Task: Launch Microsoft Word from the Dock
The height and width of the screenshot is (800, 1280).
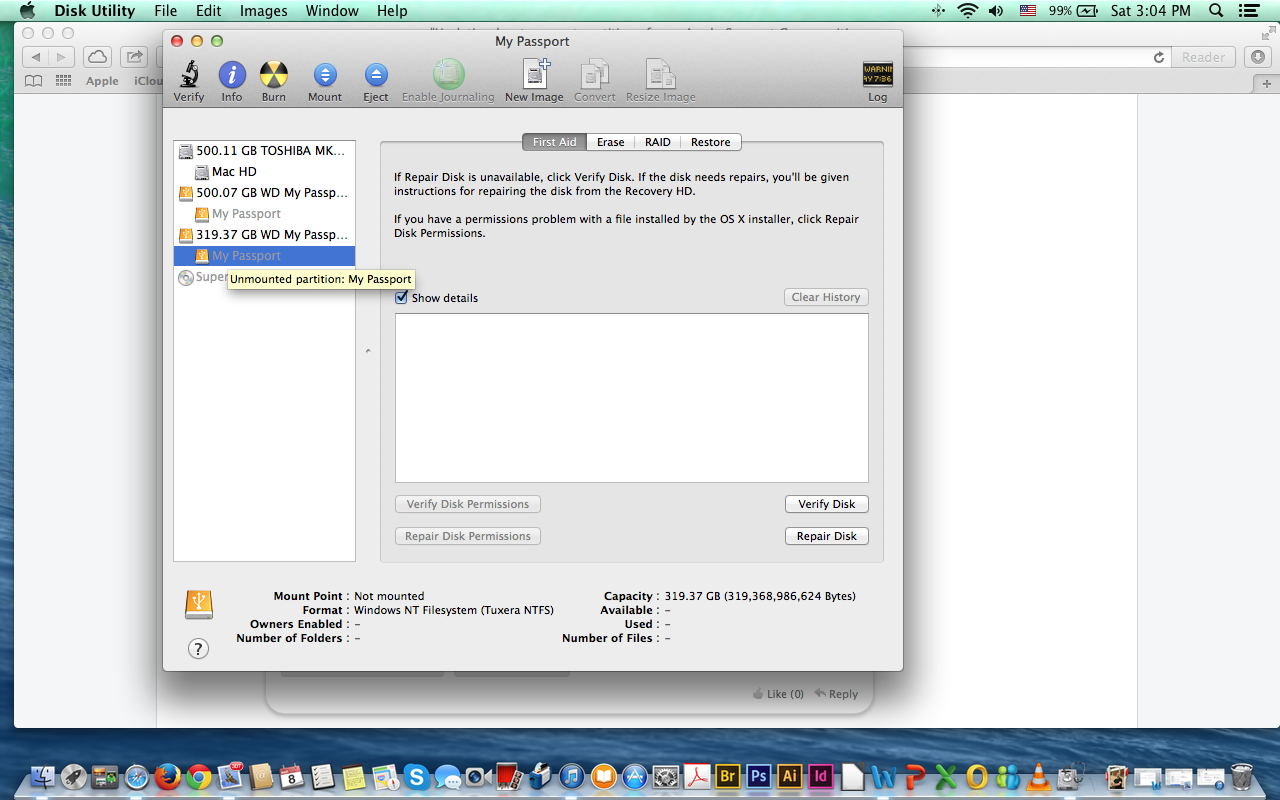Action: pyautogui.click(x=883, y=777)
